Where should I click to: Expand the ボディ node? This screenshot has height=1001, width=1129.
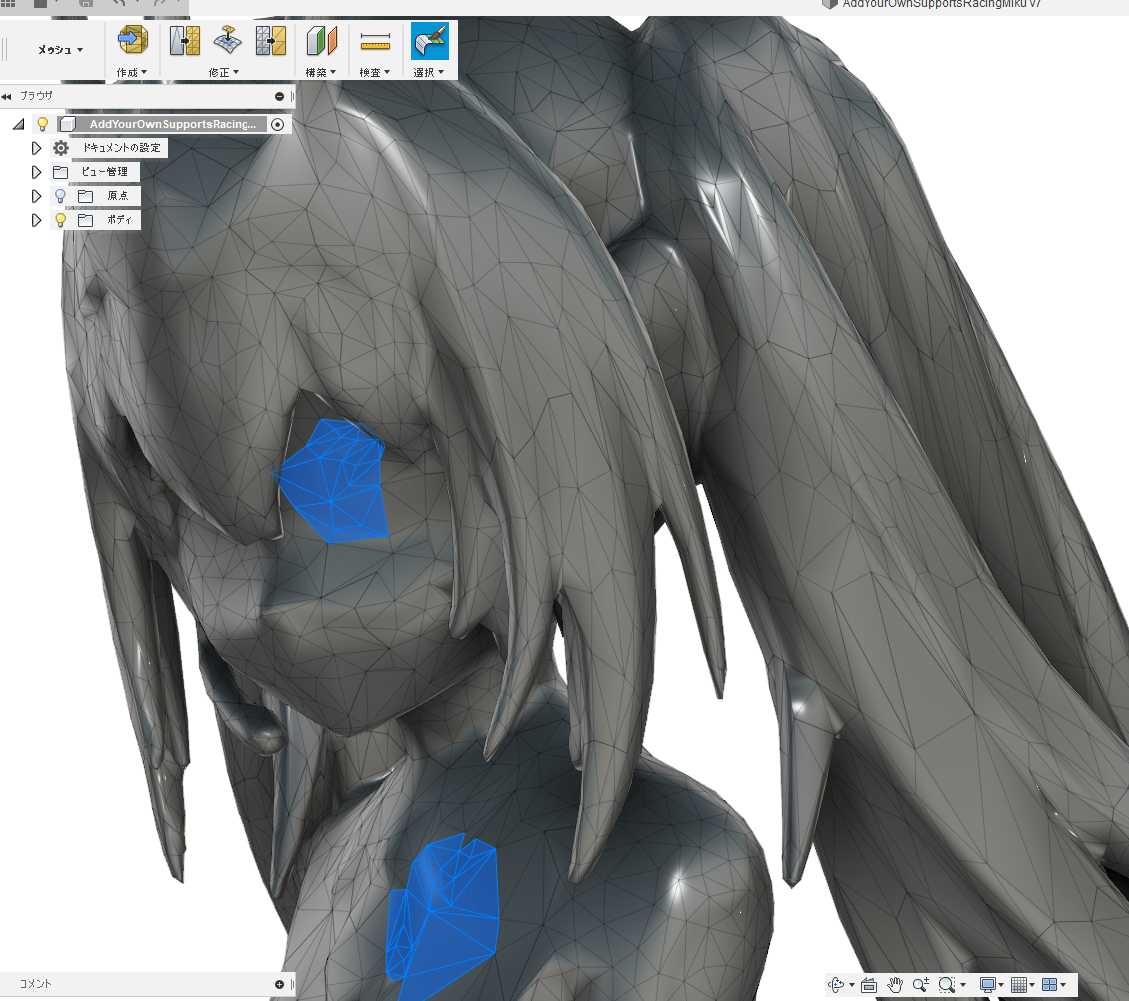[36, 220]
